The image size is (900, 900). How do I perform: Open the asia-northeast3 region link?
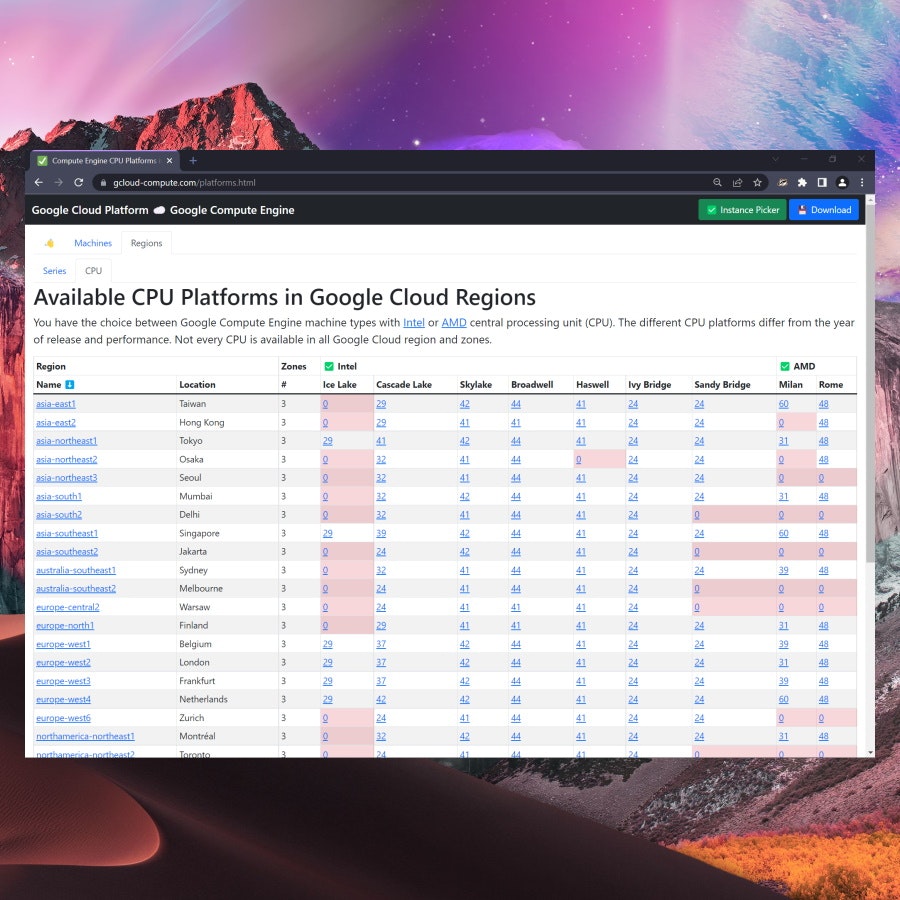[67, 478]
